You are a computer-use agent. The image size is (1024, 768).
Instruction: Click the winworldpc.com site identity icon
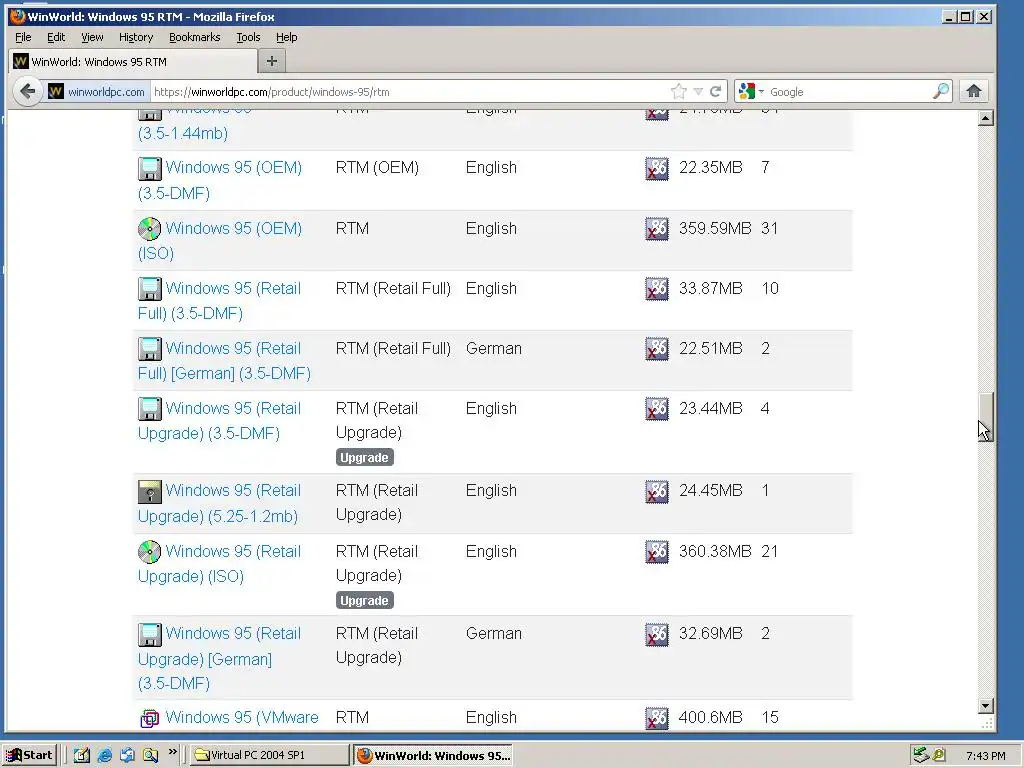click(x=56, y=91)
